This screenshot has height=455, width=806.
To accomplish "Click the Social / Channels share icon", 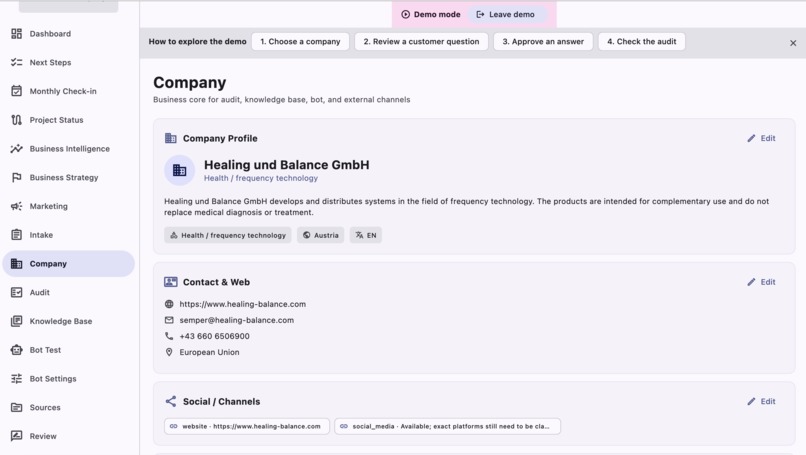I will (171, 402).
